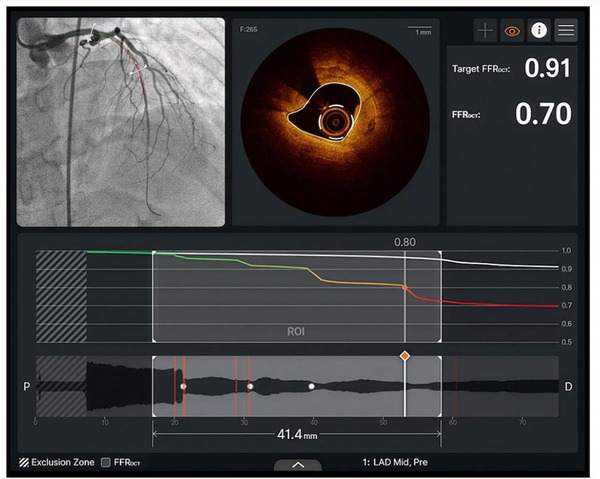Open the info icon button

point(539,30)
